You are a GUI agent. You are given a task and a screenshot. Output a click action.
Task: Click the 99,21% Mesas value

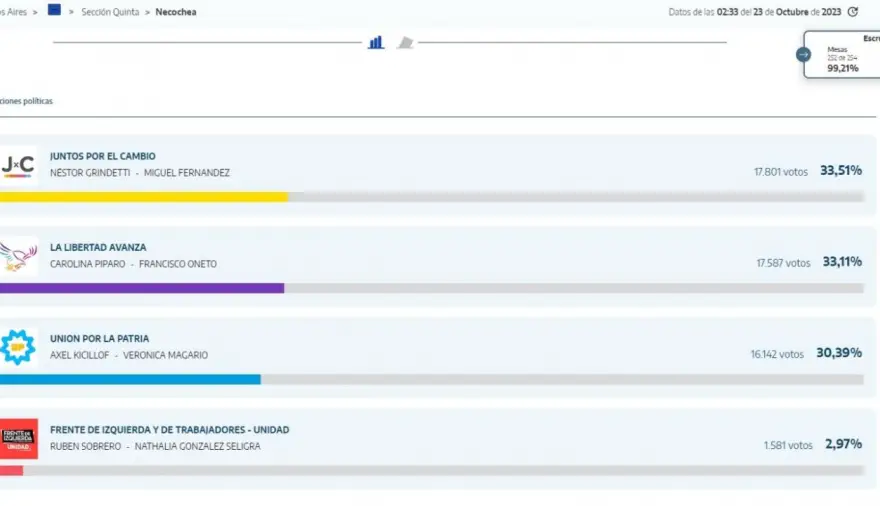tap(842, 68)
